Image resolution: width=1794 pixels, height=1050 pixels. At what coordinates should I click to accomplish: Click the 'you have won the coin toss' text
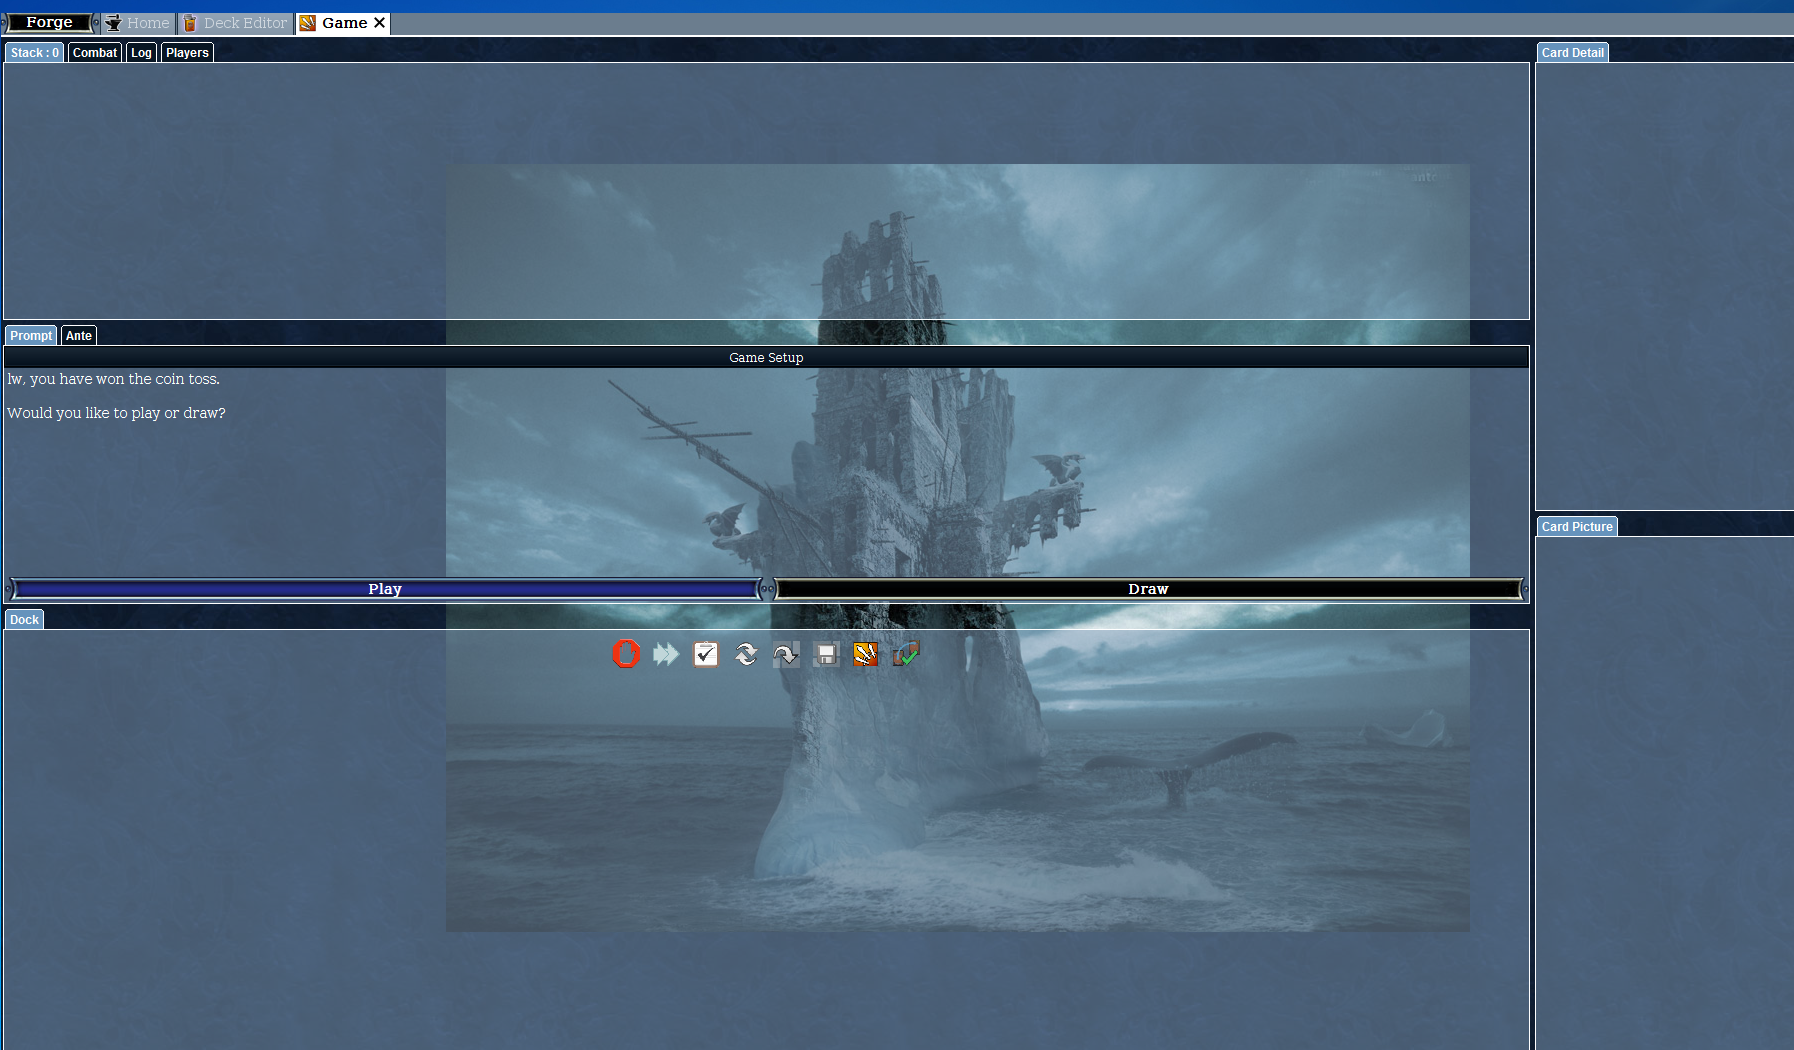(124, 379)
